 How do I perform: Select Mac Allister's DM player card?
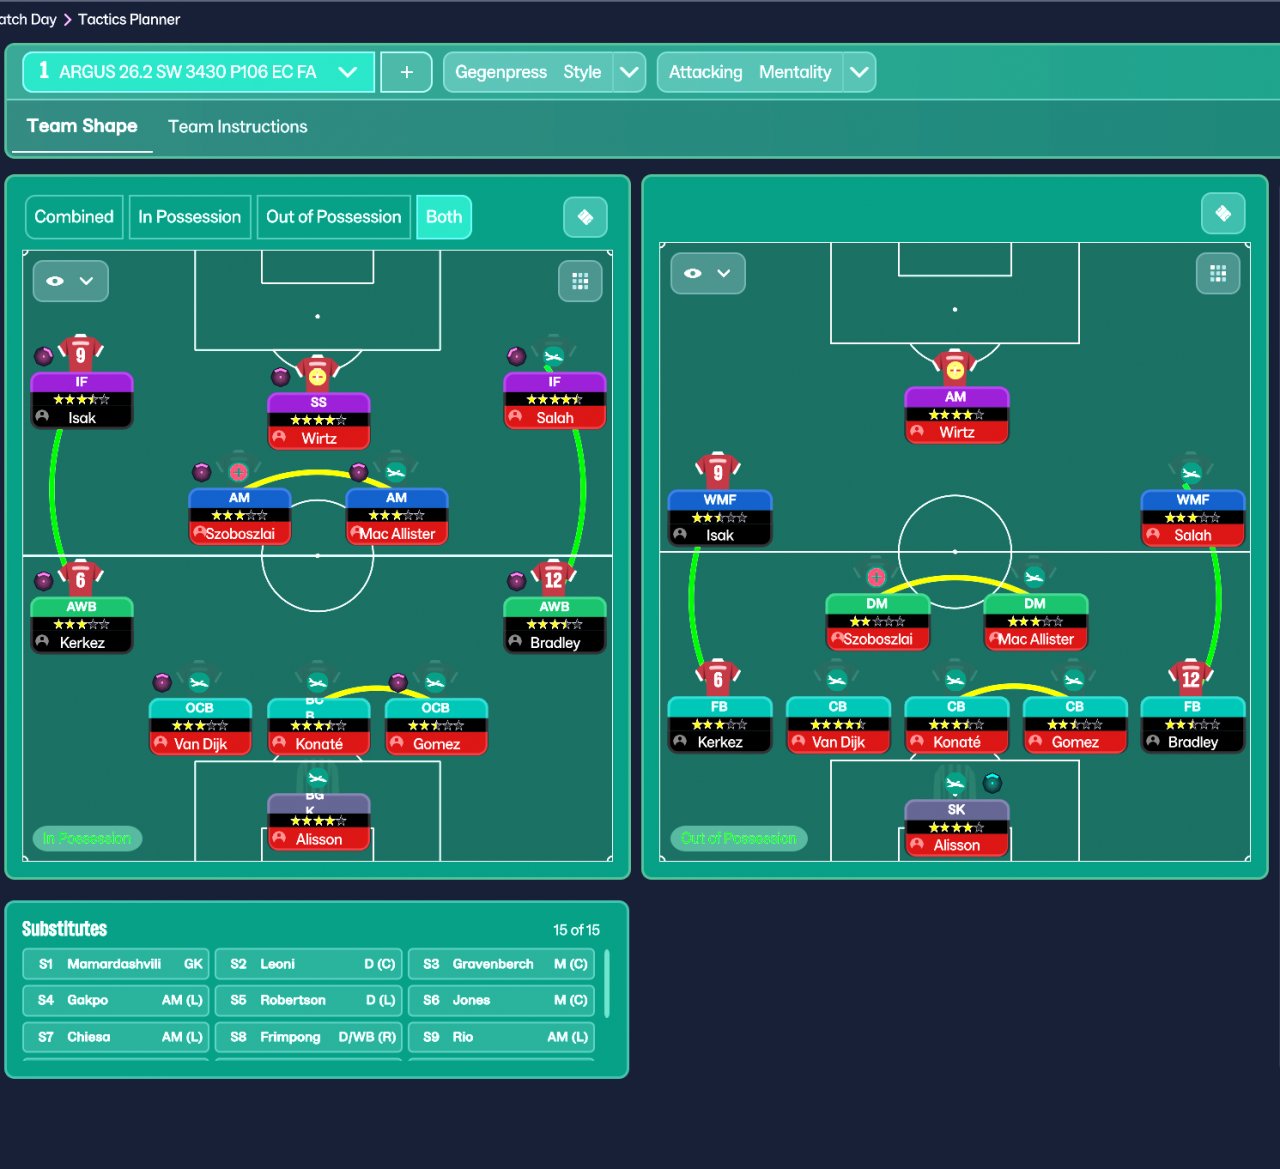click(1035, 622)
